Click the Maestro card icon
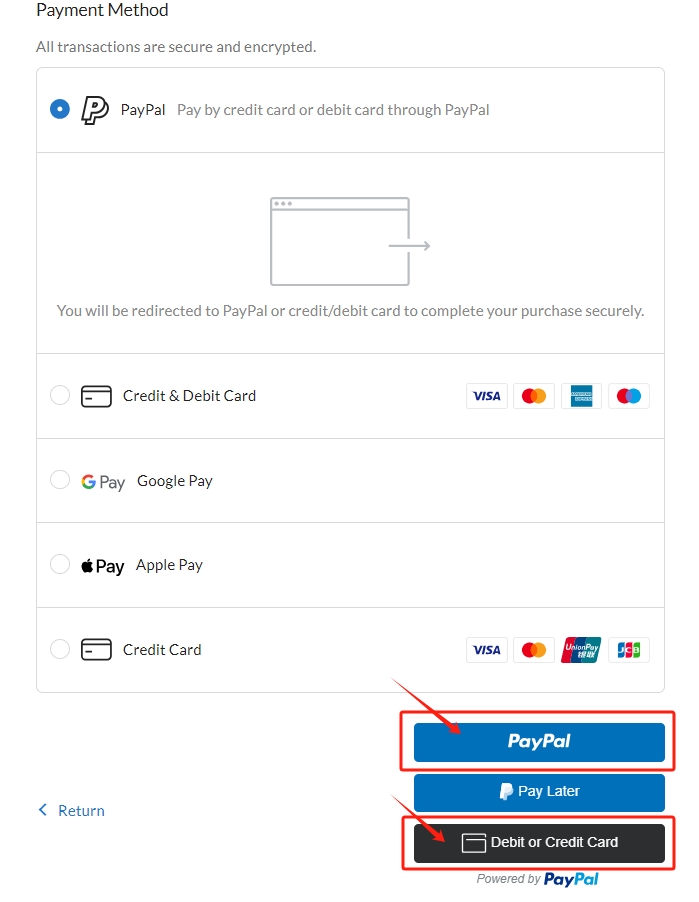Image resolution: width=699 pixels, height=902 pixels. tap(628, 396)
